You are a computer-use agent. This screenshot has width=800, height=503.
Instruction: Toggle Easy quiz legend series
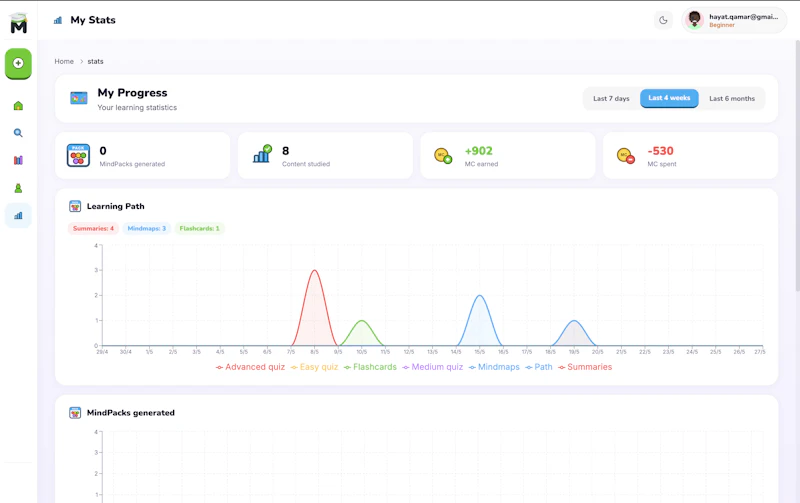click(314, 367)
